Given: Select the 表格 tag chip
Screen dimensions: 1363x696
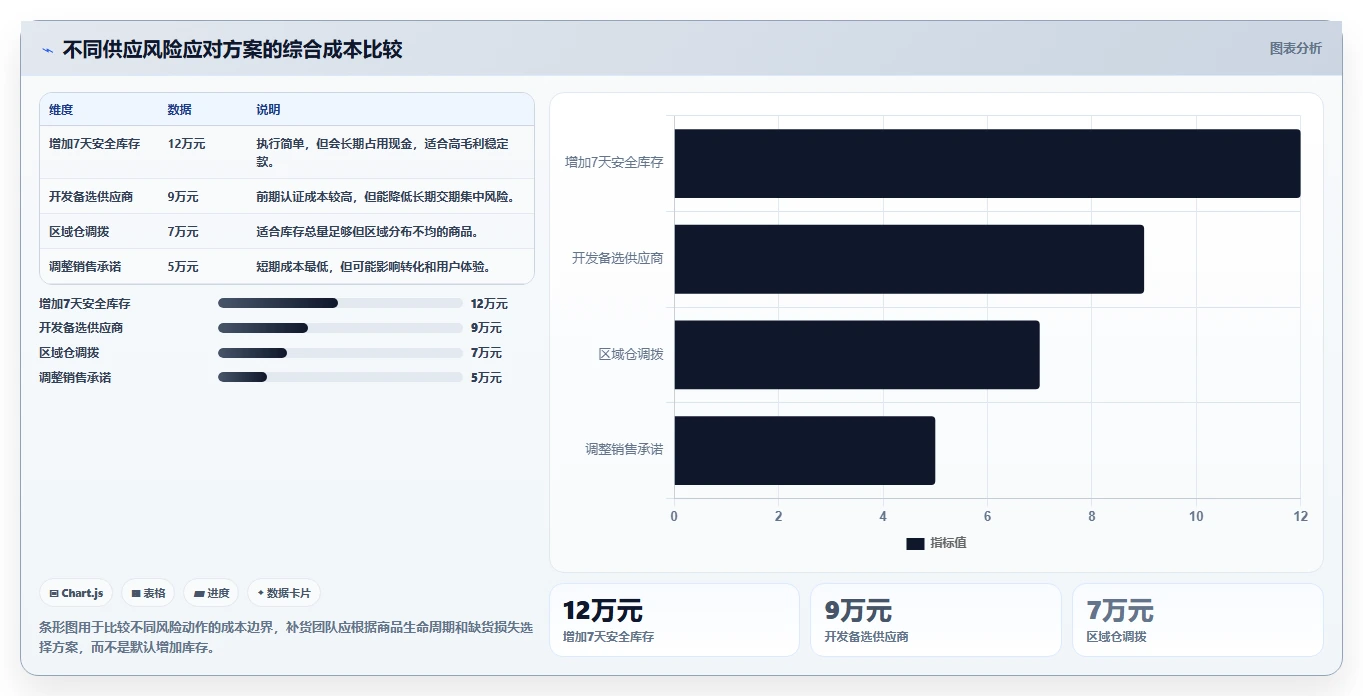Looking at the screenshot, I should (148, 593).
